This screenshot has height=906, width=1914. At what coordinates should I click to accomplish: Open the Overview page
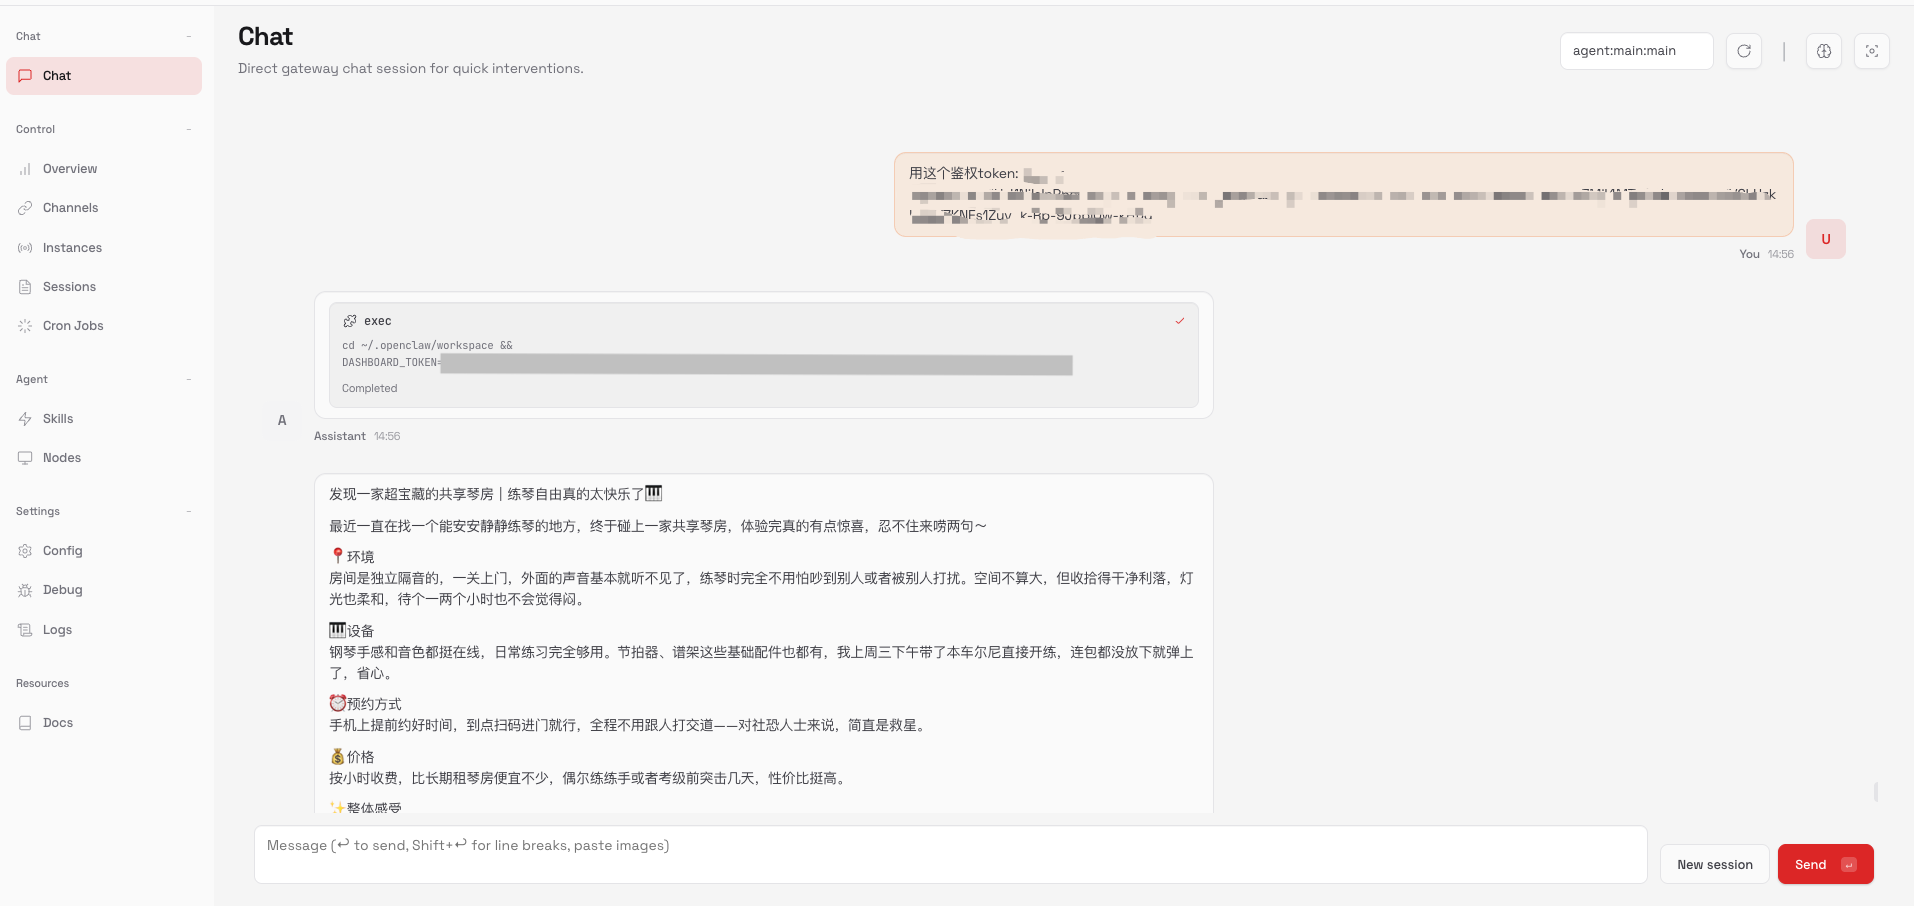pos(104,169)
